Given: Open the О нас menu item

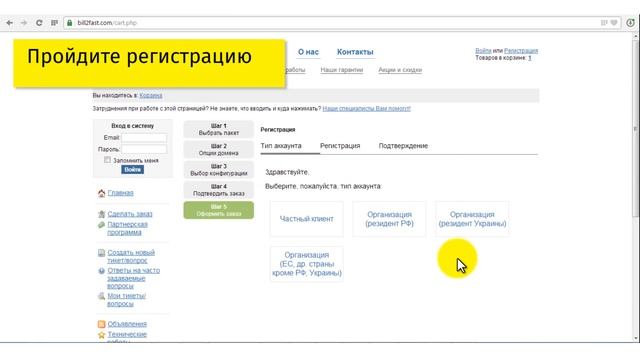Looking at the screenshot, I should (308, 52).
